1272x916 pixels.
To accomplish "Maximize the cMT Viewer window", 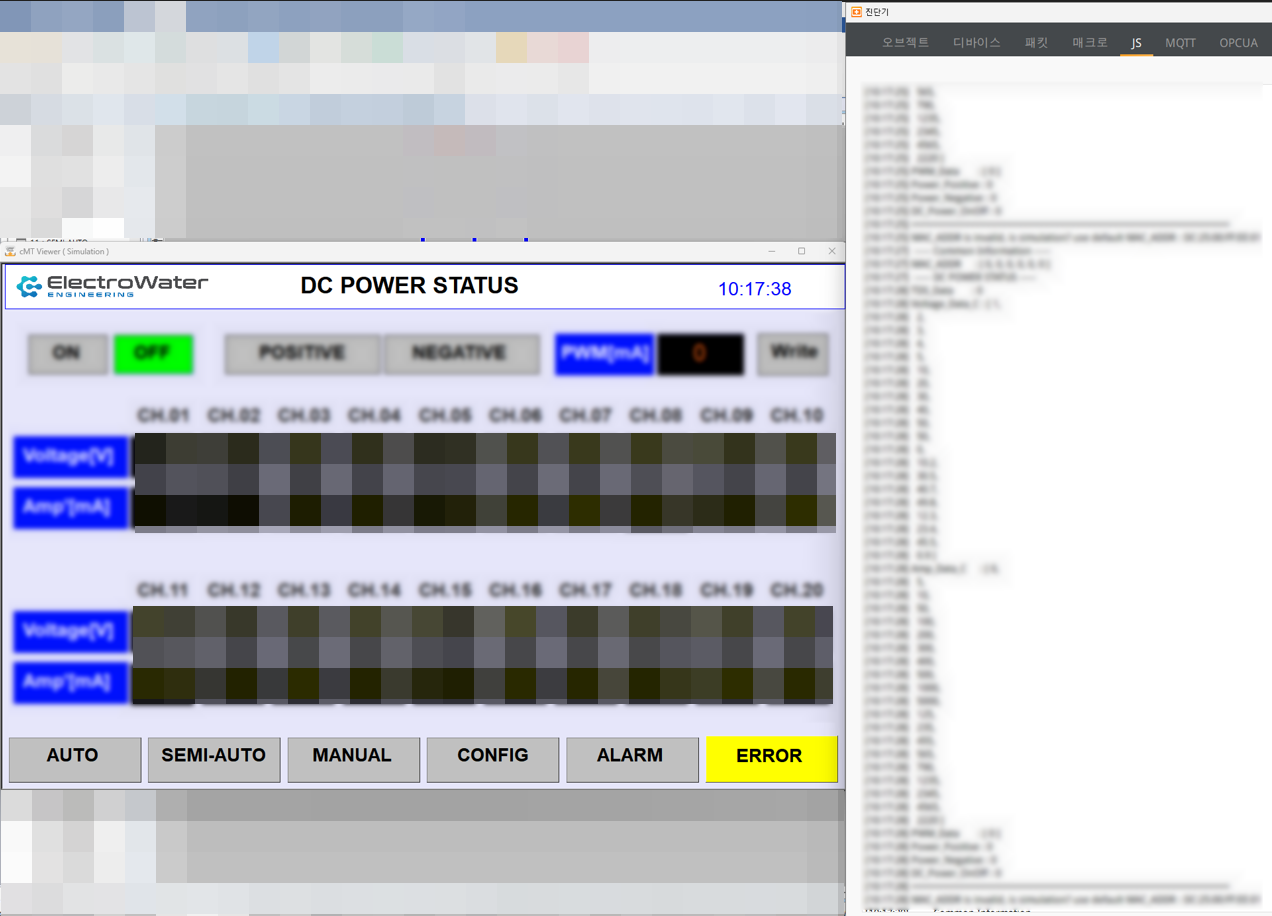I will [x=801, y=251].
